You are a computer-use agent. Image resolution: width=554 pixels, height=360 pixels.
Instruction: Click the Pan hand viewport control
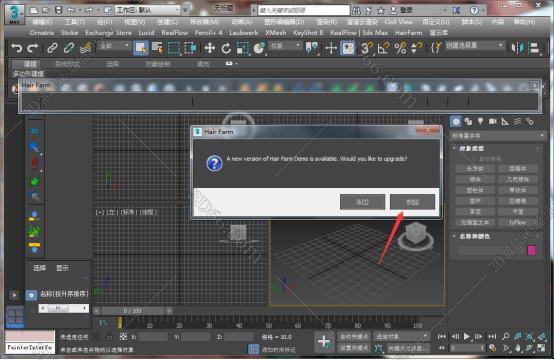tap(517, 348)
